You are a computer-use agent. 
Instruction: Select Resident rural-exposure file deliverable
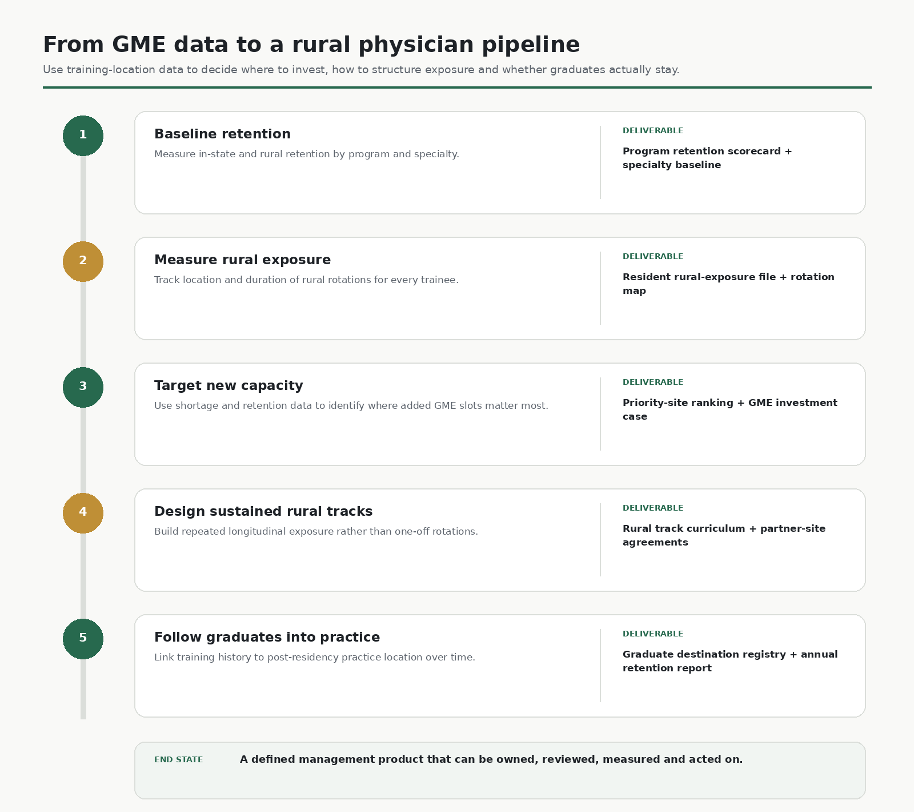click(728, 284)
